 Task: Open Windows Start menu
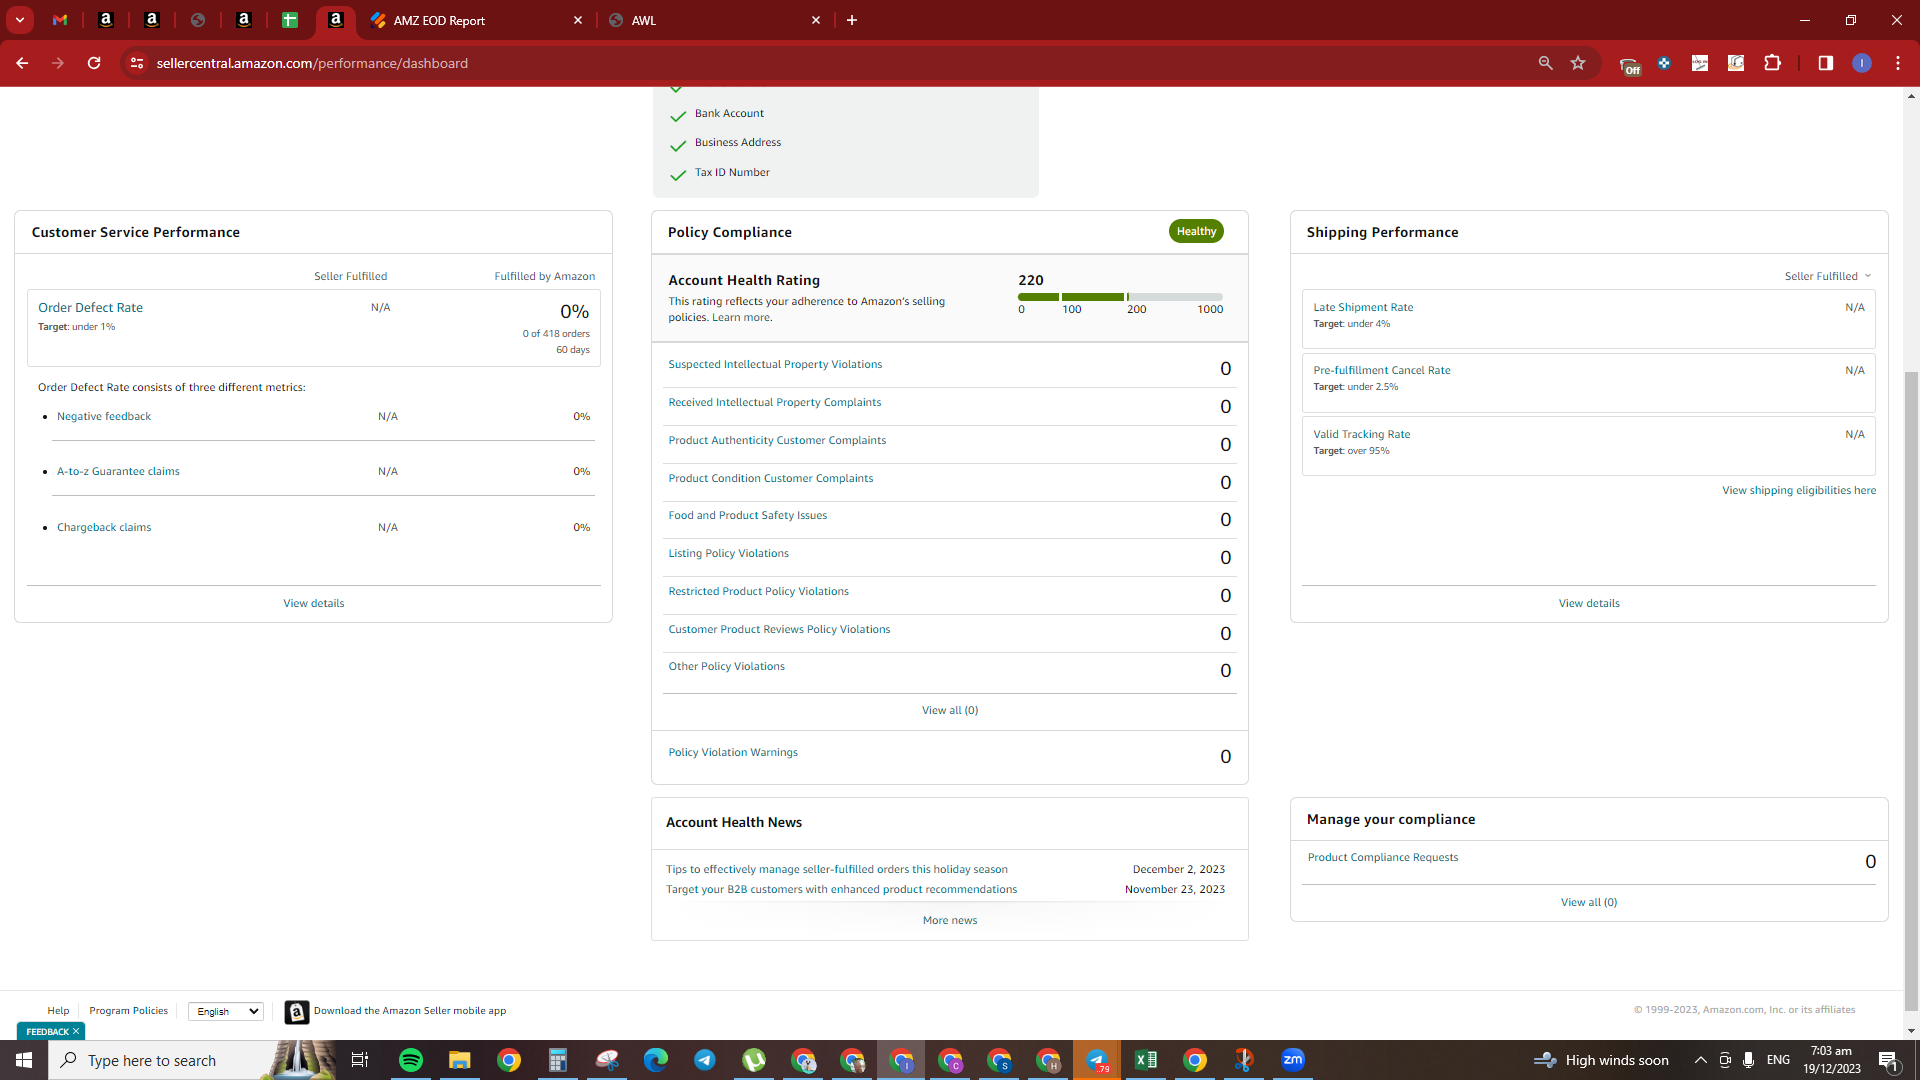(24, 1060)
